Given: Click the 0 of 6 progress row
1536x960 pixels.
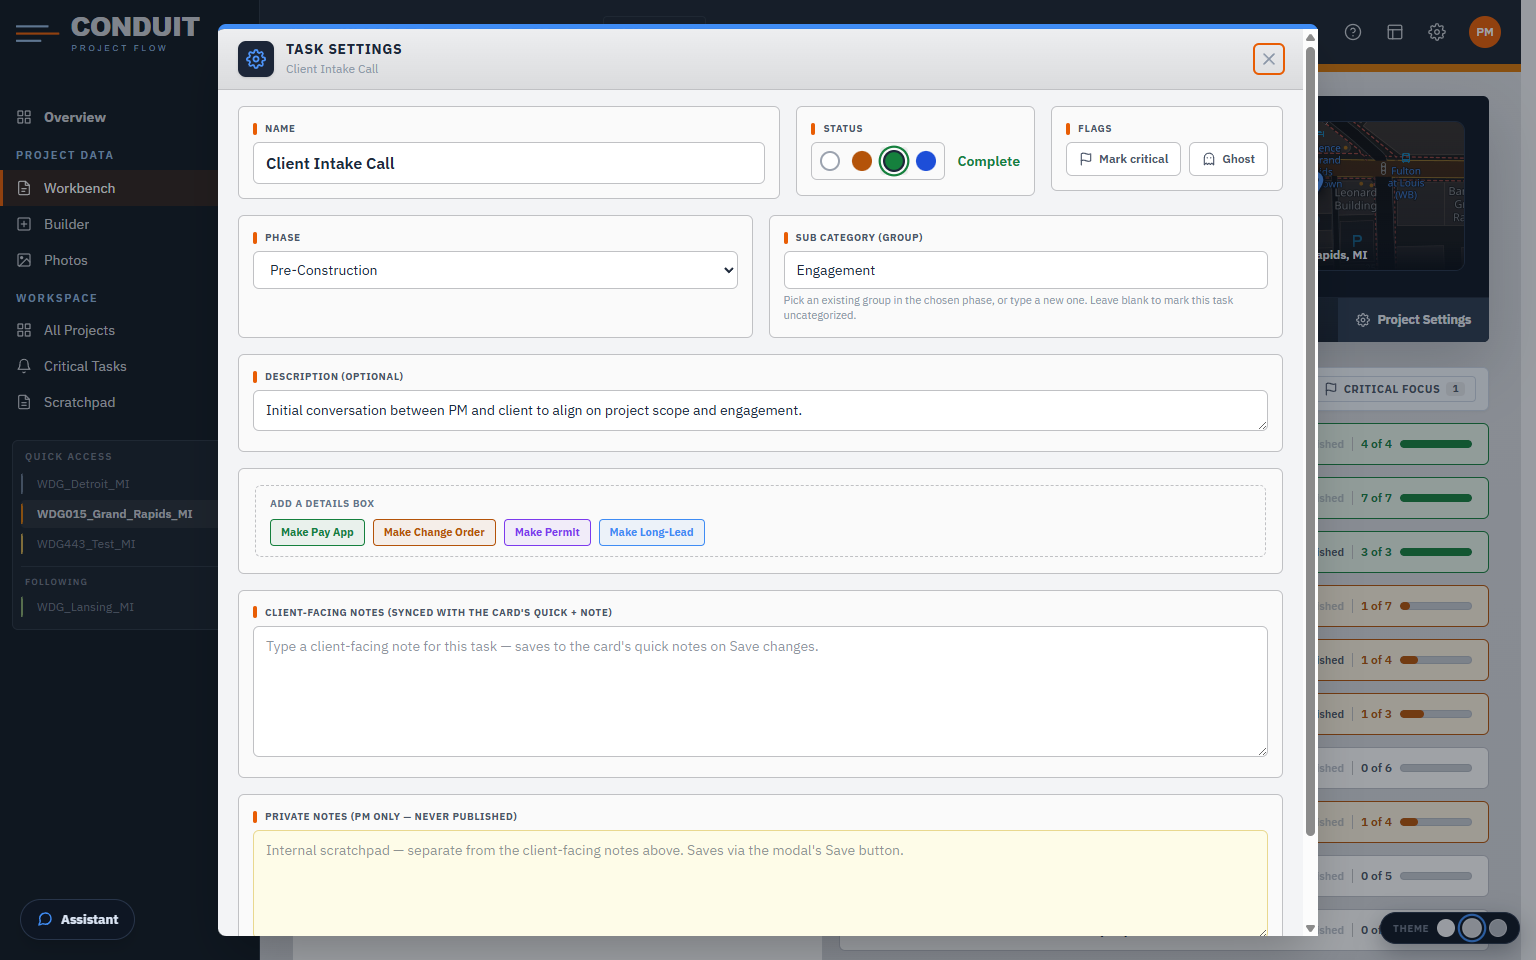Looking at the screenshot, I should (1403, 768).
